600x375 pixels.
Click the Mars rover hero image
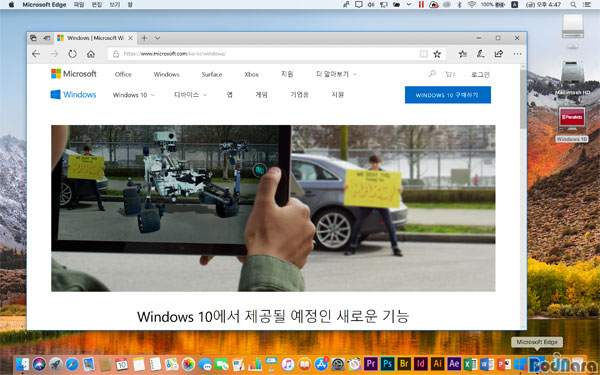pyautogui.click(x=273, y=208)
